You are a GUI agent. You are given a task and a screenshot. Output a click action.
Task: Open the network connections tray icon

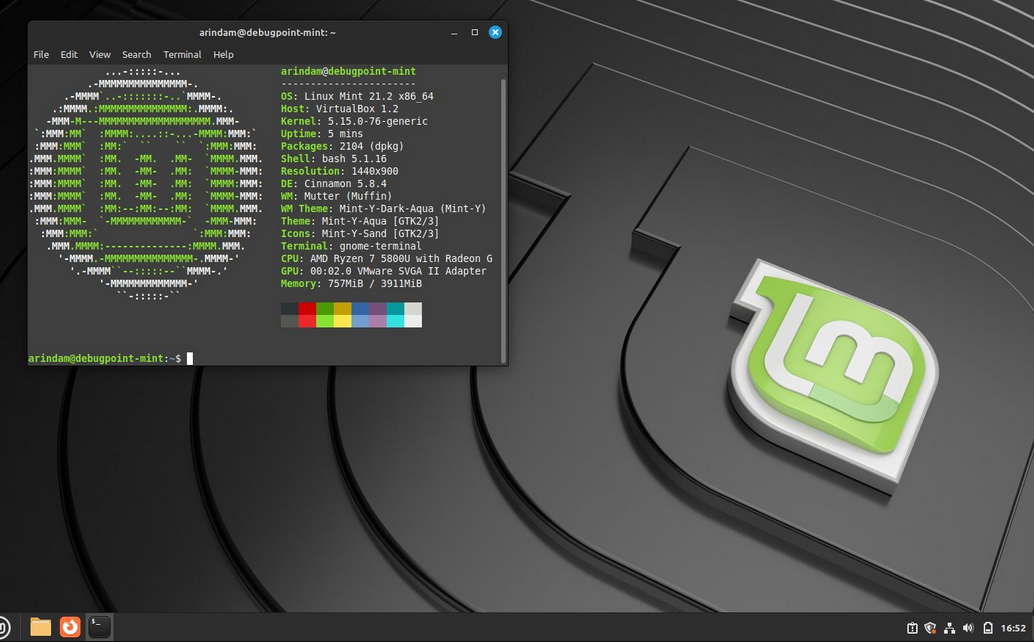pos(949,628)
